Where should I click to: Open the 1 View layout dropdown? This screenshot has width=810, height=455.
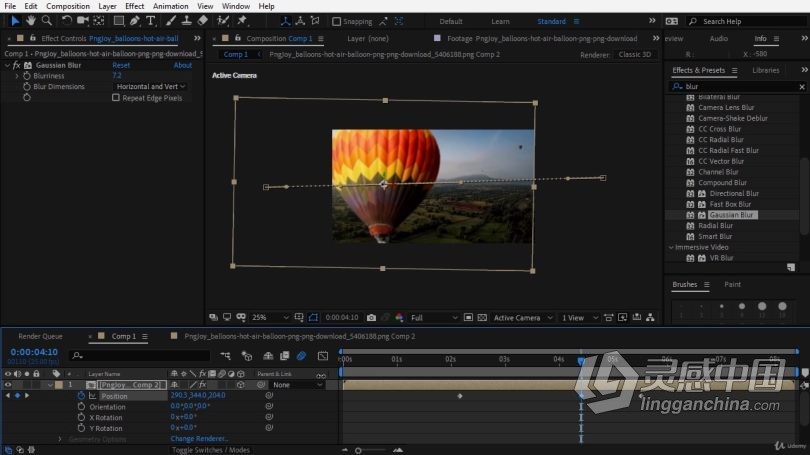pyautogui.click(x=580, y=318)
